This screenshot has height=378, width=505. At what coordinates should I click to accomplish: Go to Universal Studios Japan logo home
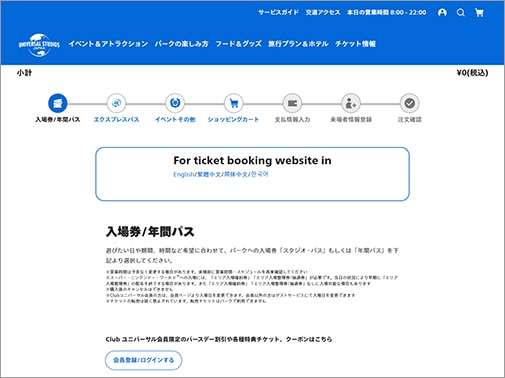pos(39,45)
